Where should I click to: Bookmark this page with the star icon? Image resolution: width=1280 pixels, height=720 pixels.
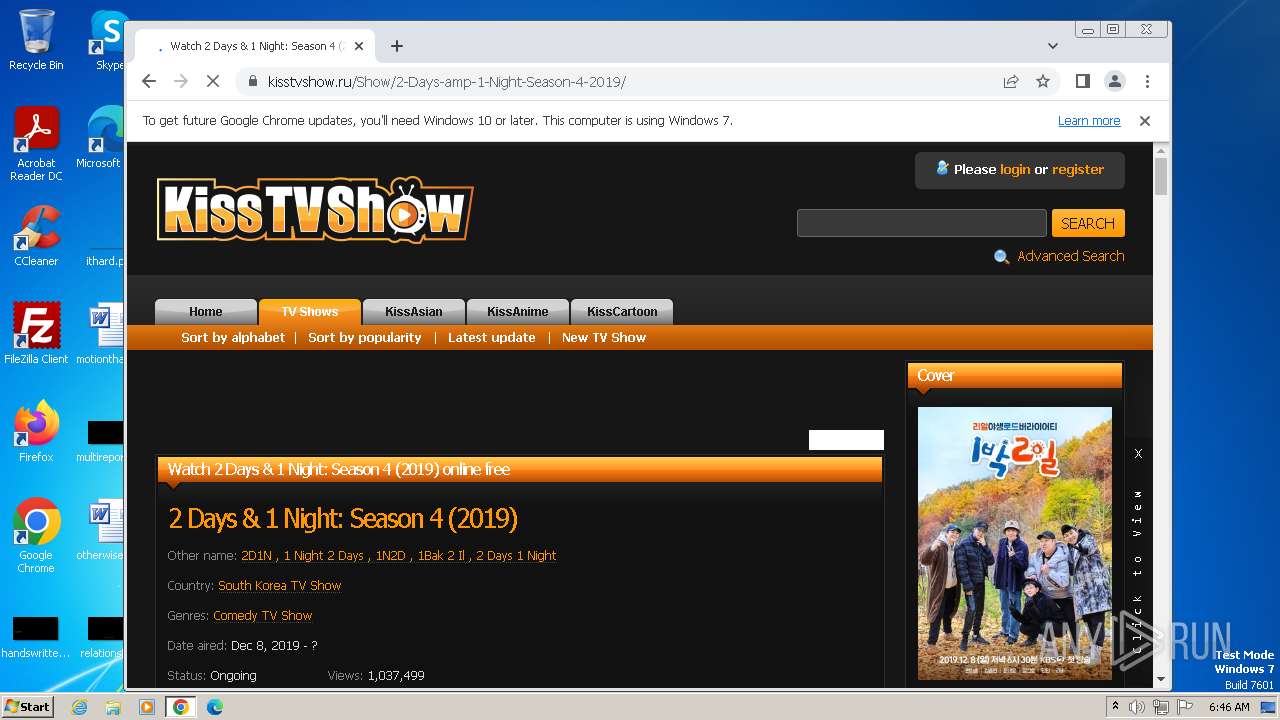[x=1043, y=81]
